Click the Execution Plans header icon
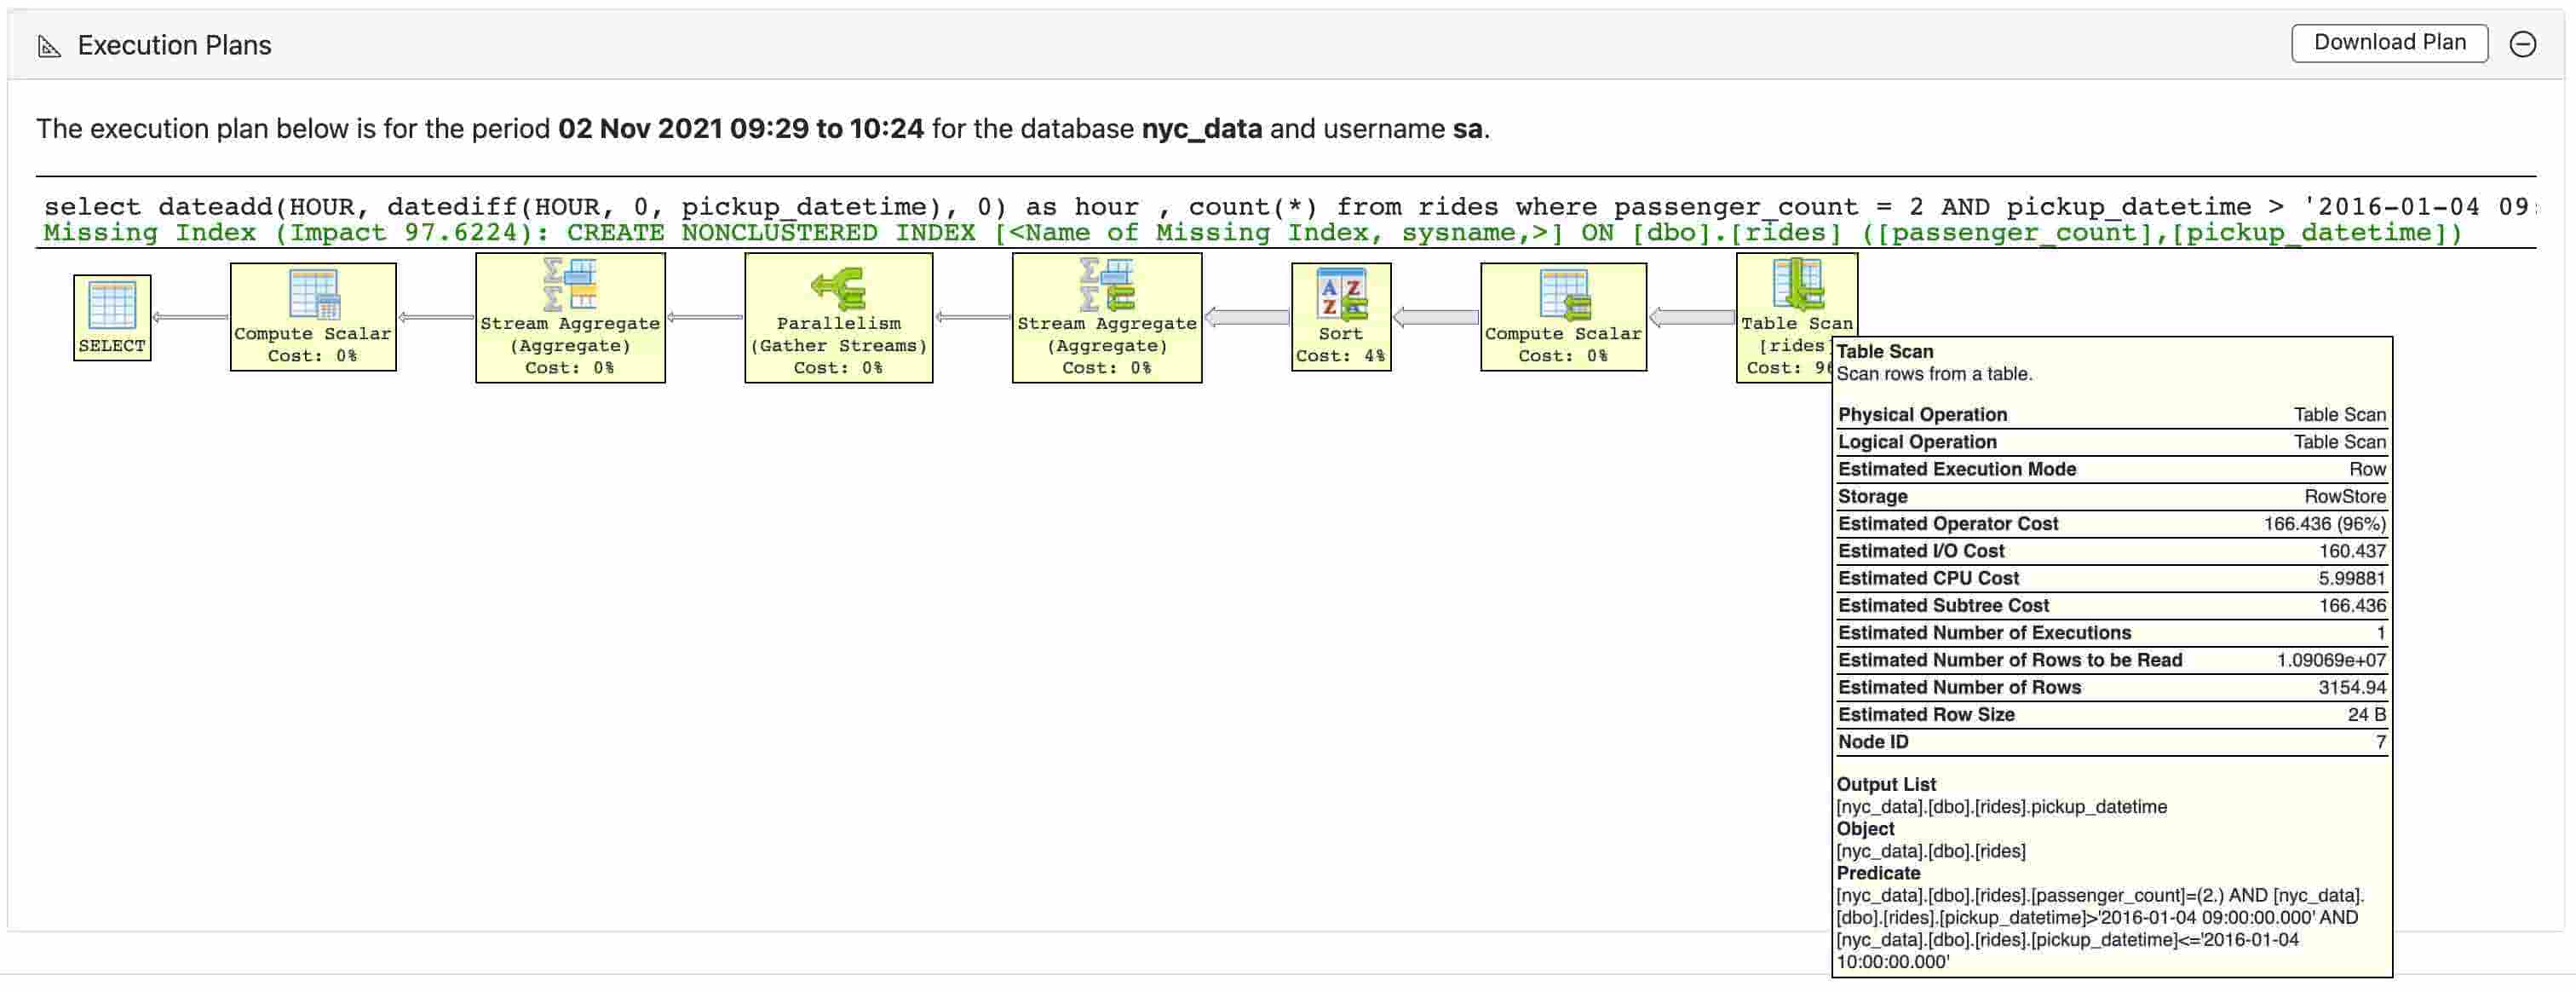Screen dimensions: 2576x992 49,46
